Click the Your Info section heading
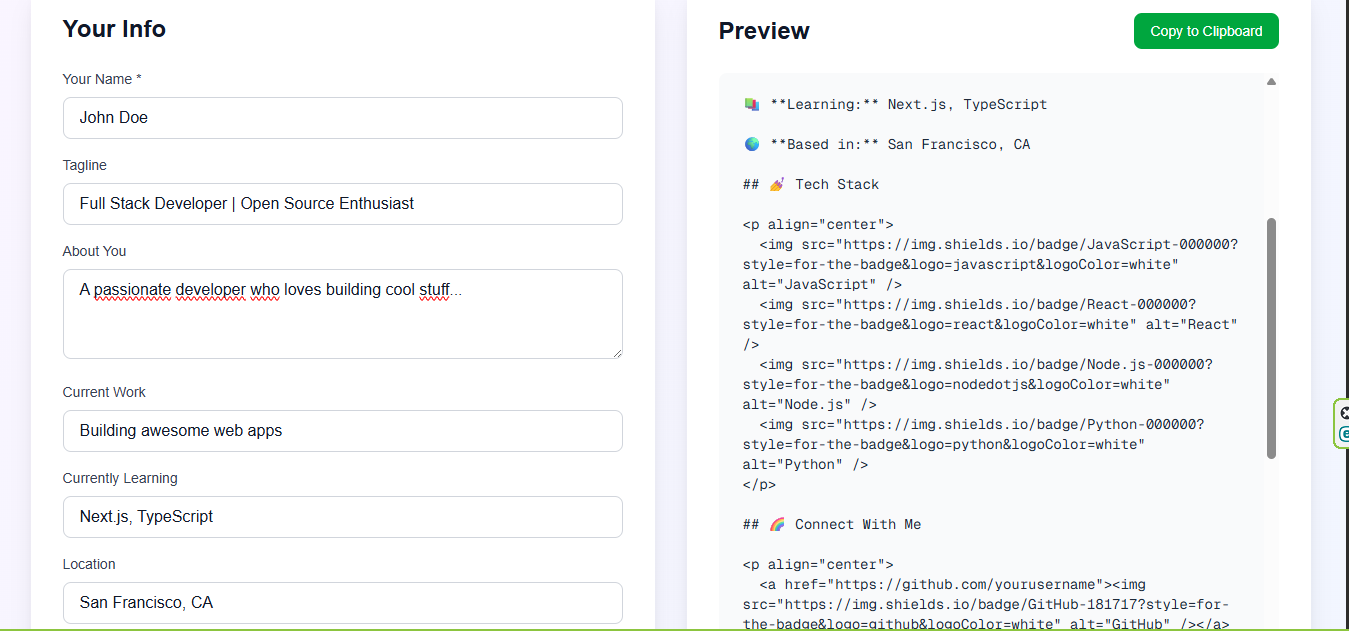This screenshot has width=1349, height=631. point(114,29)
